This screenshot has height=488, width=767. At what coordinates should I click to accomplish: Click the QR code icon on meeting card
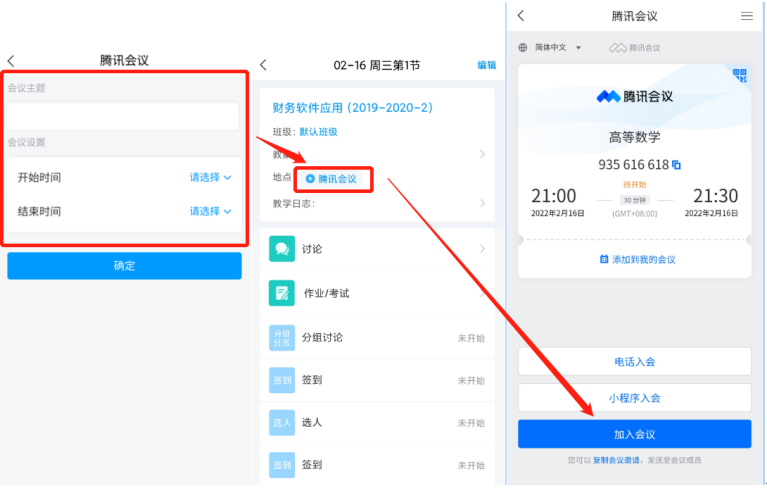pos(740,75)
